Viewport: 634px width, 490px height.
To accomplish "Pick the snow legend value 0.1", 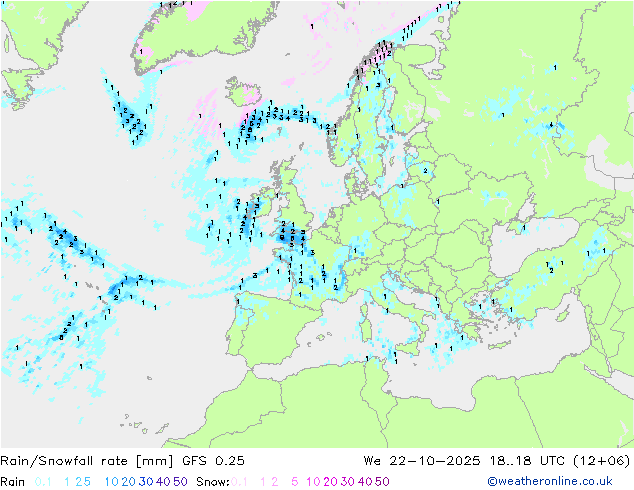I will 239,482.
